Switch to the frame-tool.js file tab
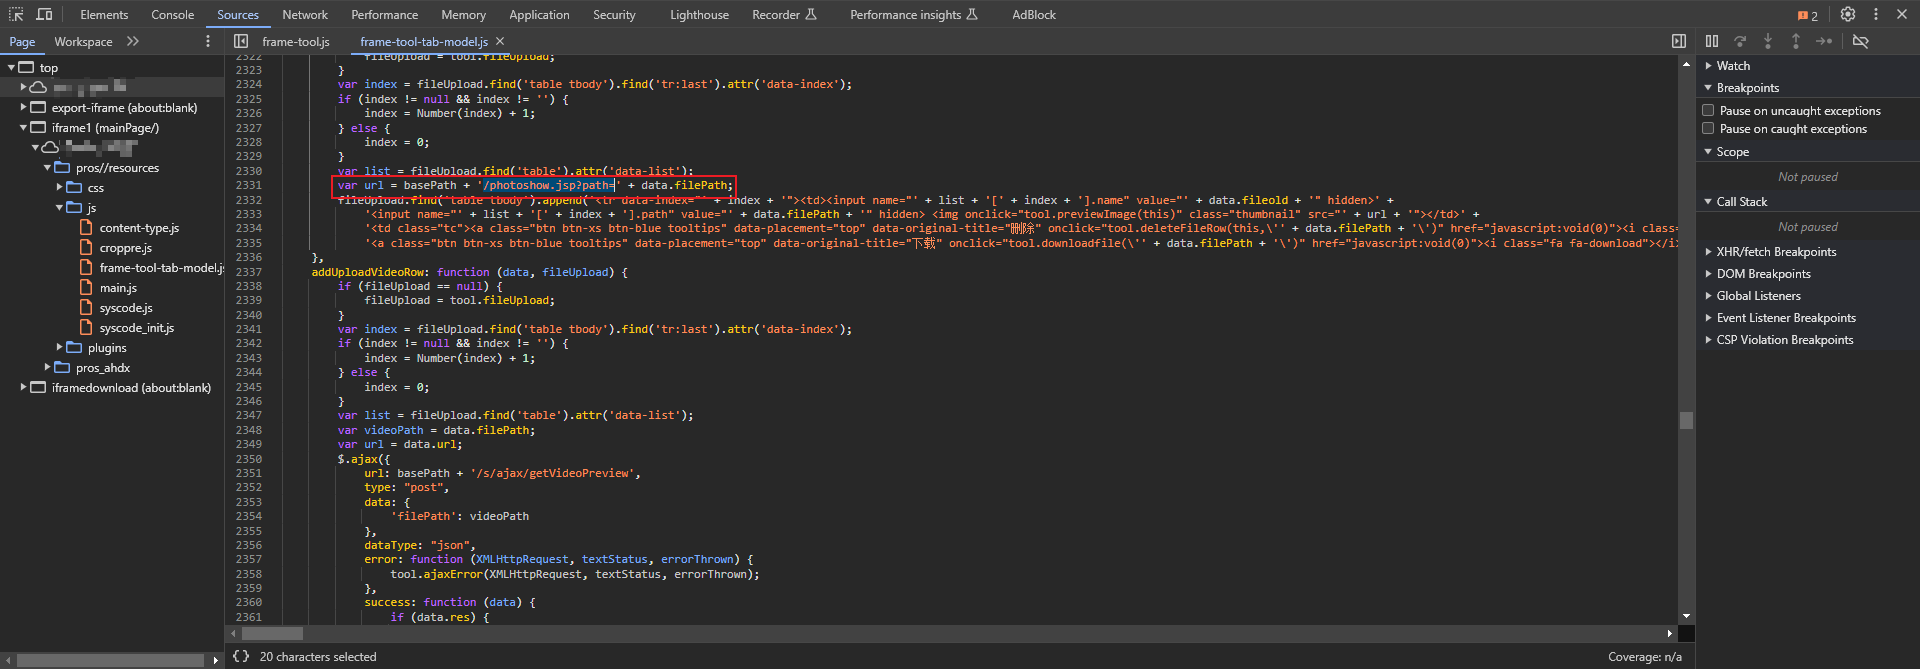Viewport: 1920px width, 669px height. (x=295, y=41)
